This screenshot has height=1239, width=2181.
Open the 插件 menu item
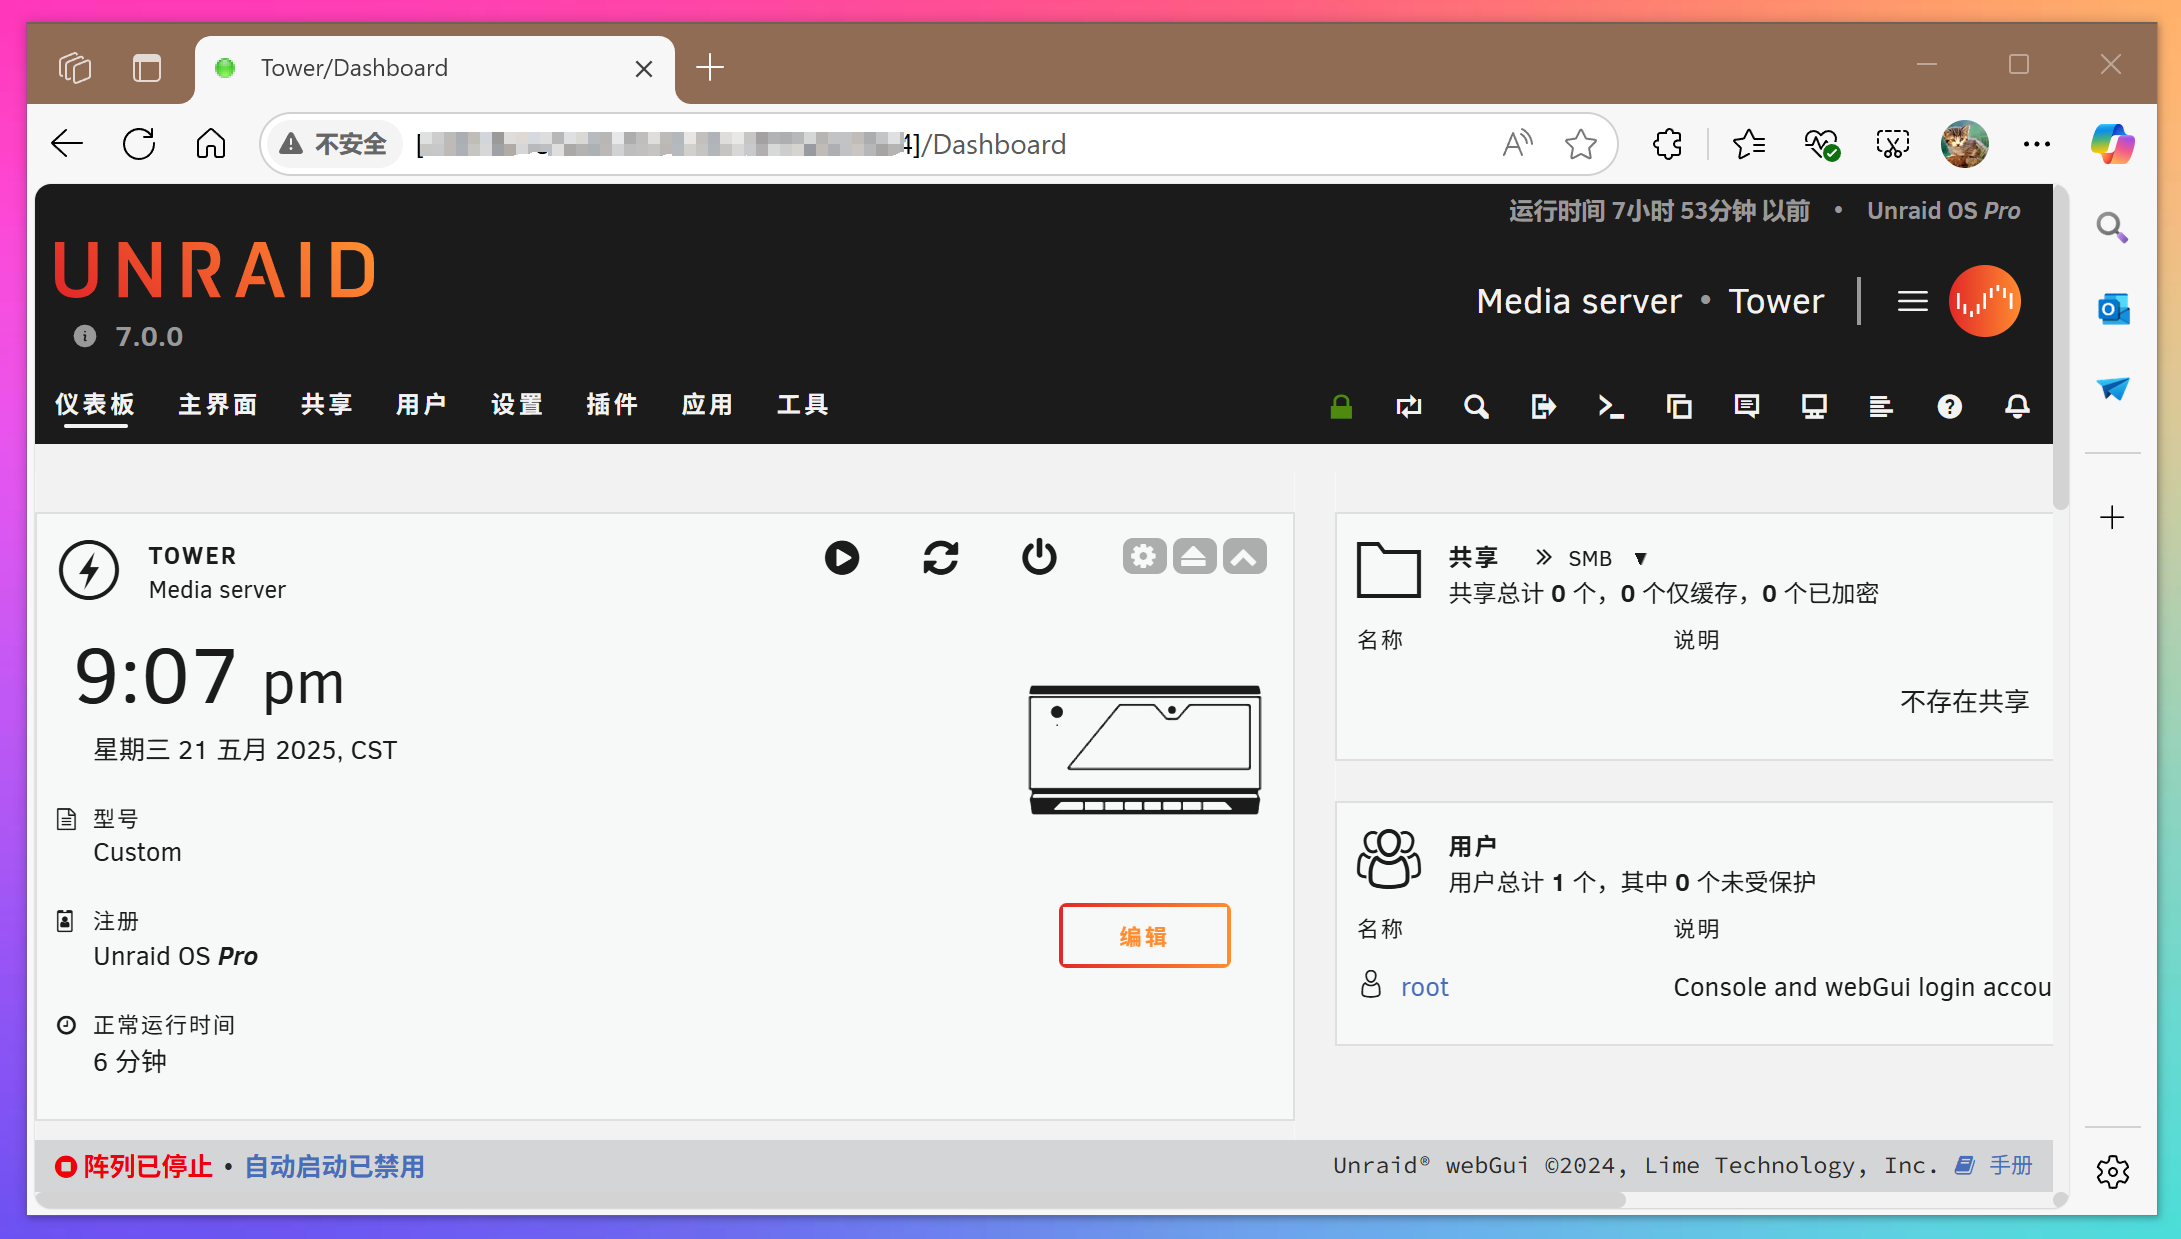(x=611, y=404)
